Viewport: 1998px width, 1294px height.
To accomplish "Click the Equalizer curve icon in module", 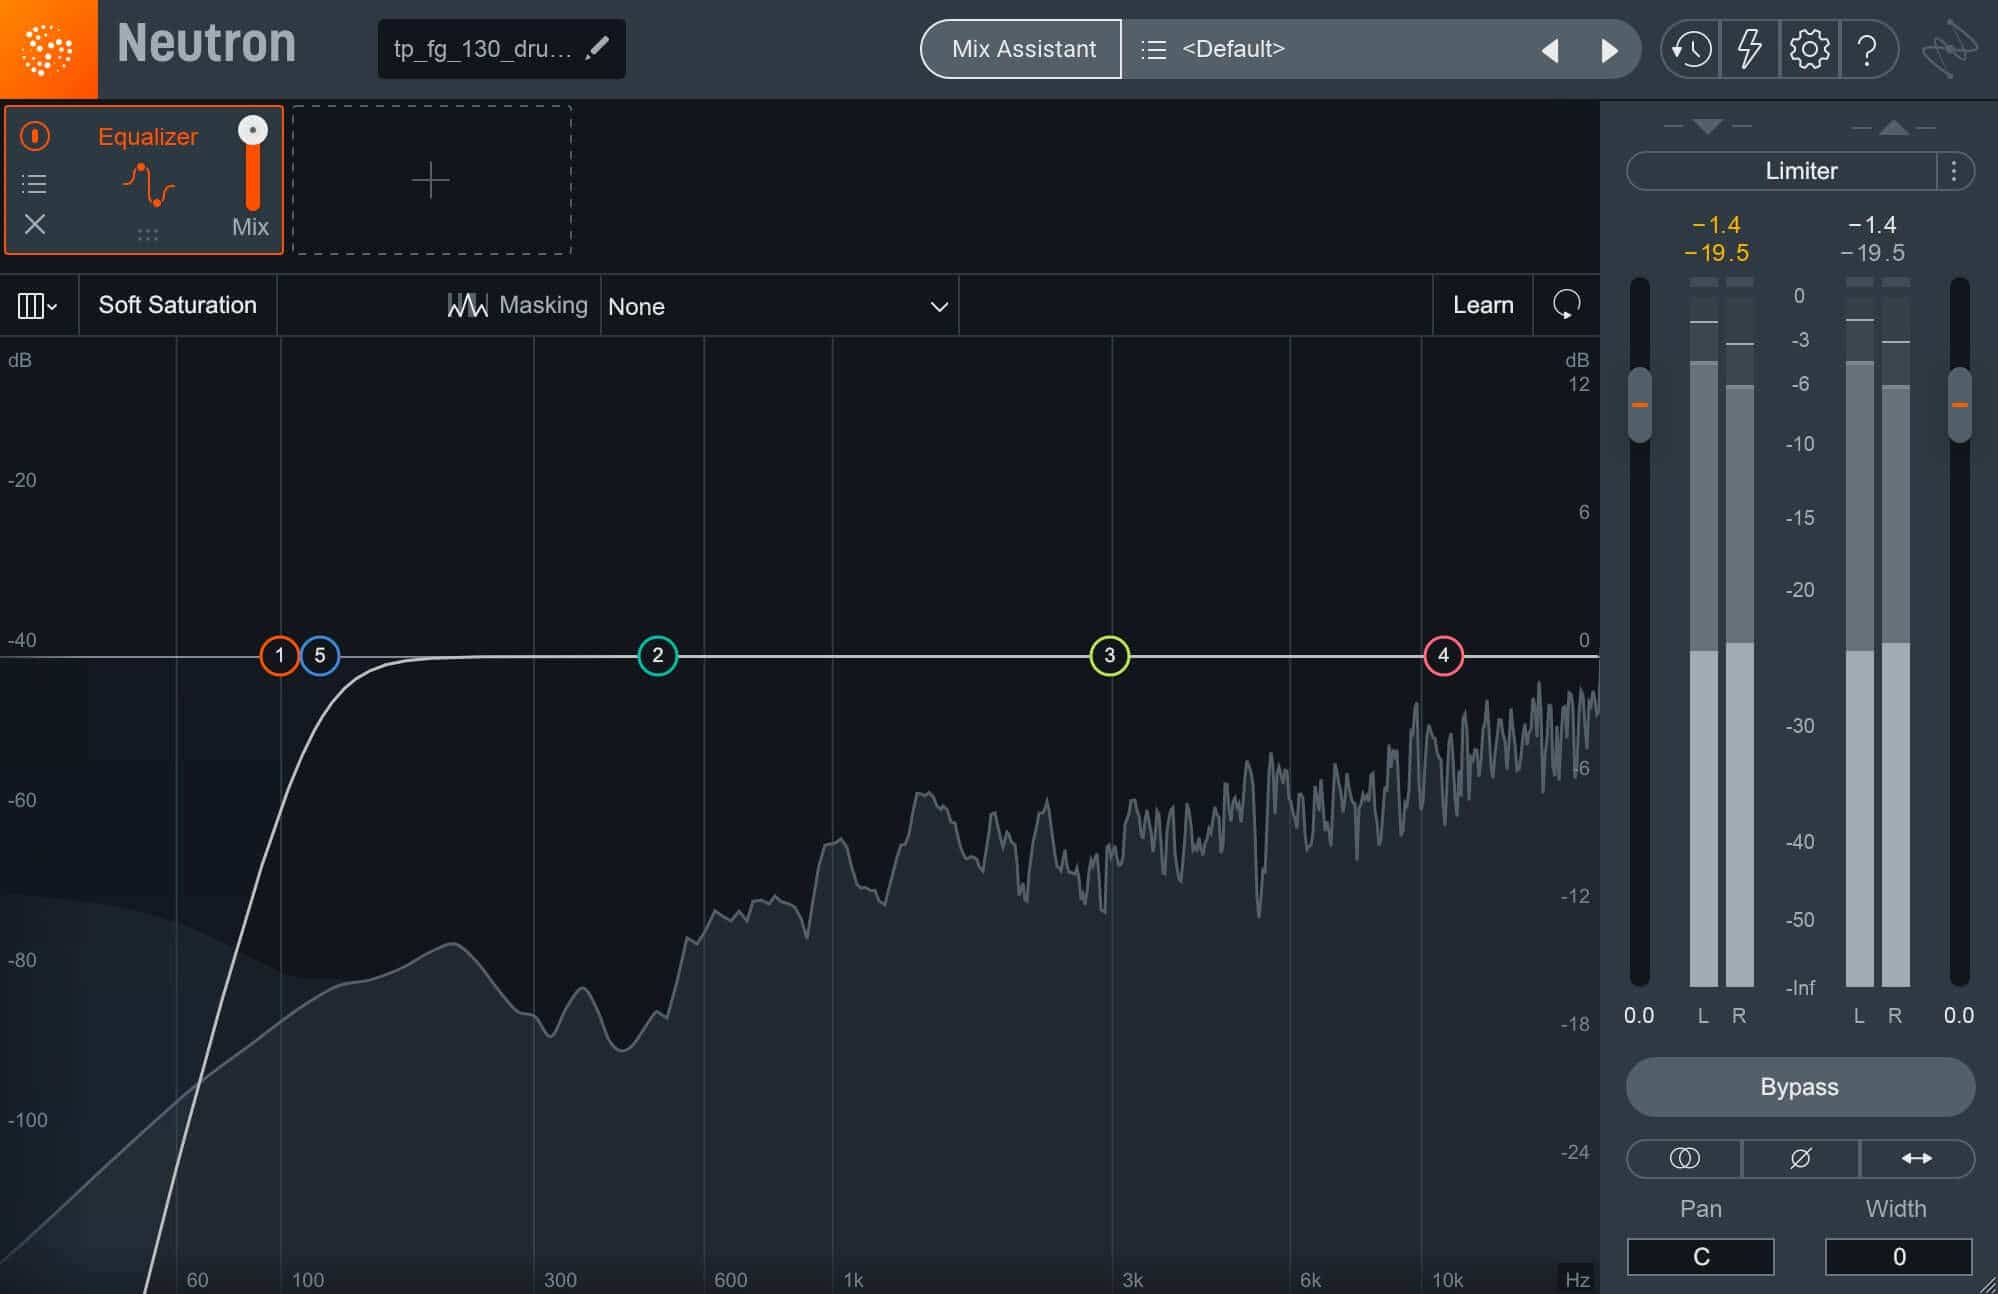I will (148, 185).
